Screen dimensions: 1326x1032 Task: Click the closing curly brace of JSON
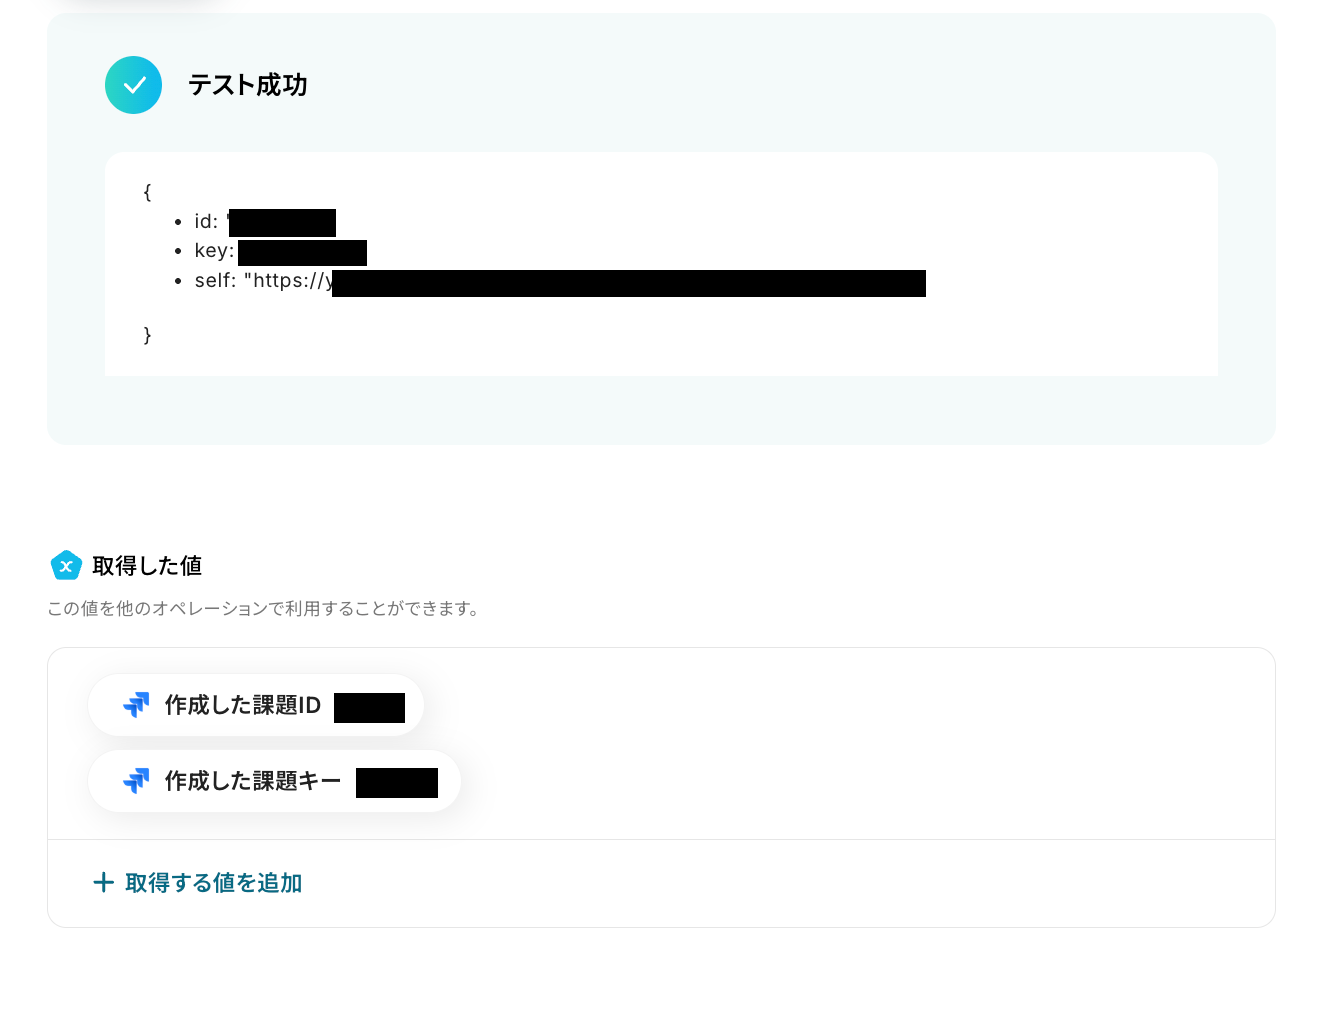tap(147, 335)
